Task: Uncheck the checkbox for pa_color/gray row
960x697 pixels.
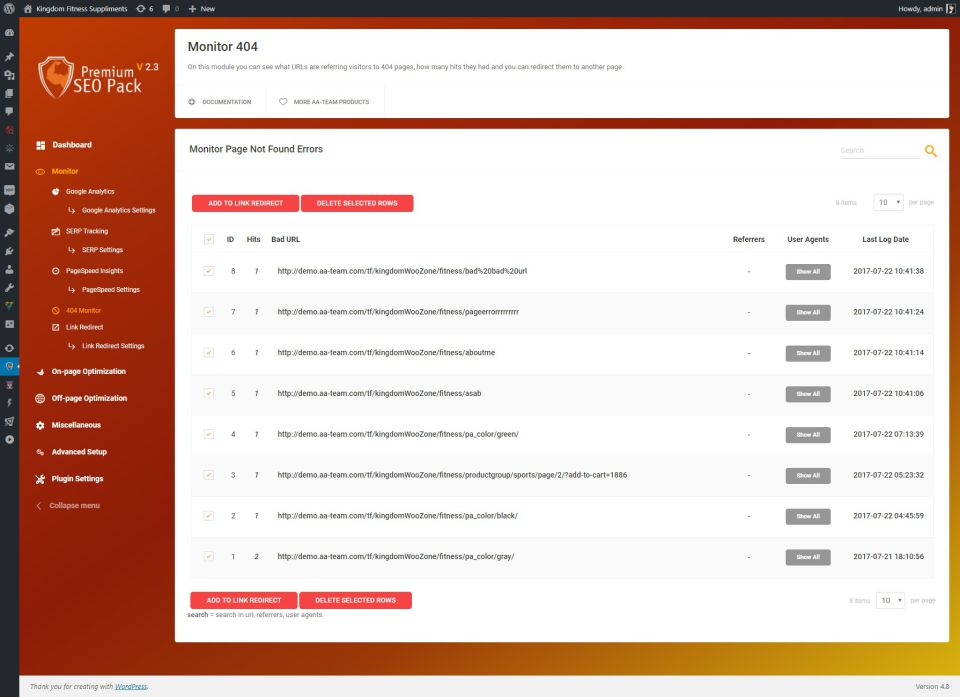Action: point(209,556)
